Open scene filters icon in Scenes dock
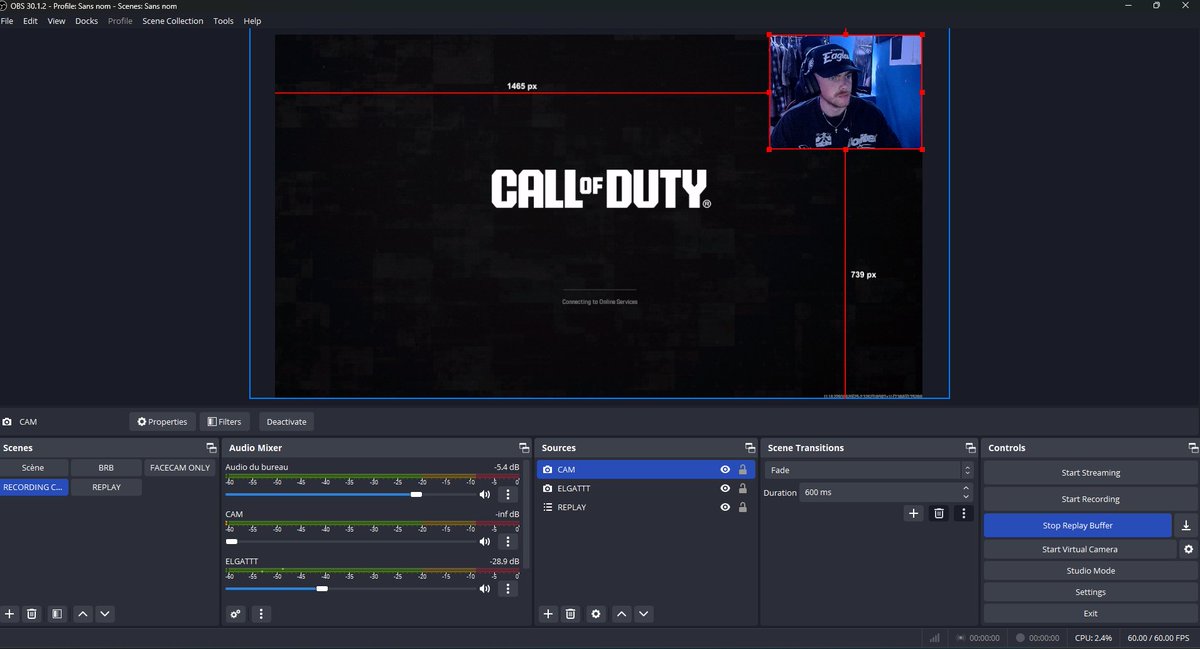Screen dimensions: 1200x649 click(57, 614)
